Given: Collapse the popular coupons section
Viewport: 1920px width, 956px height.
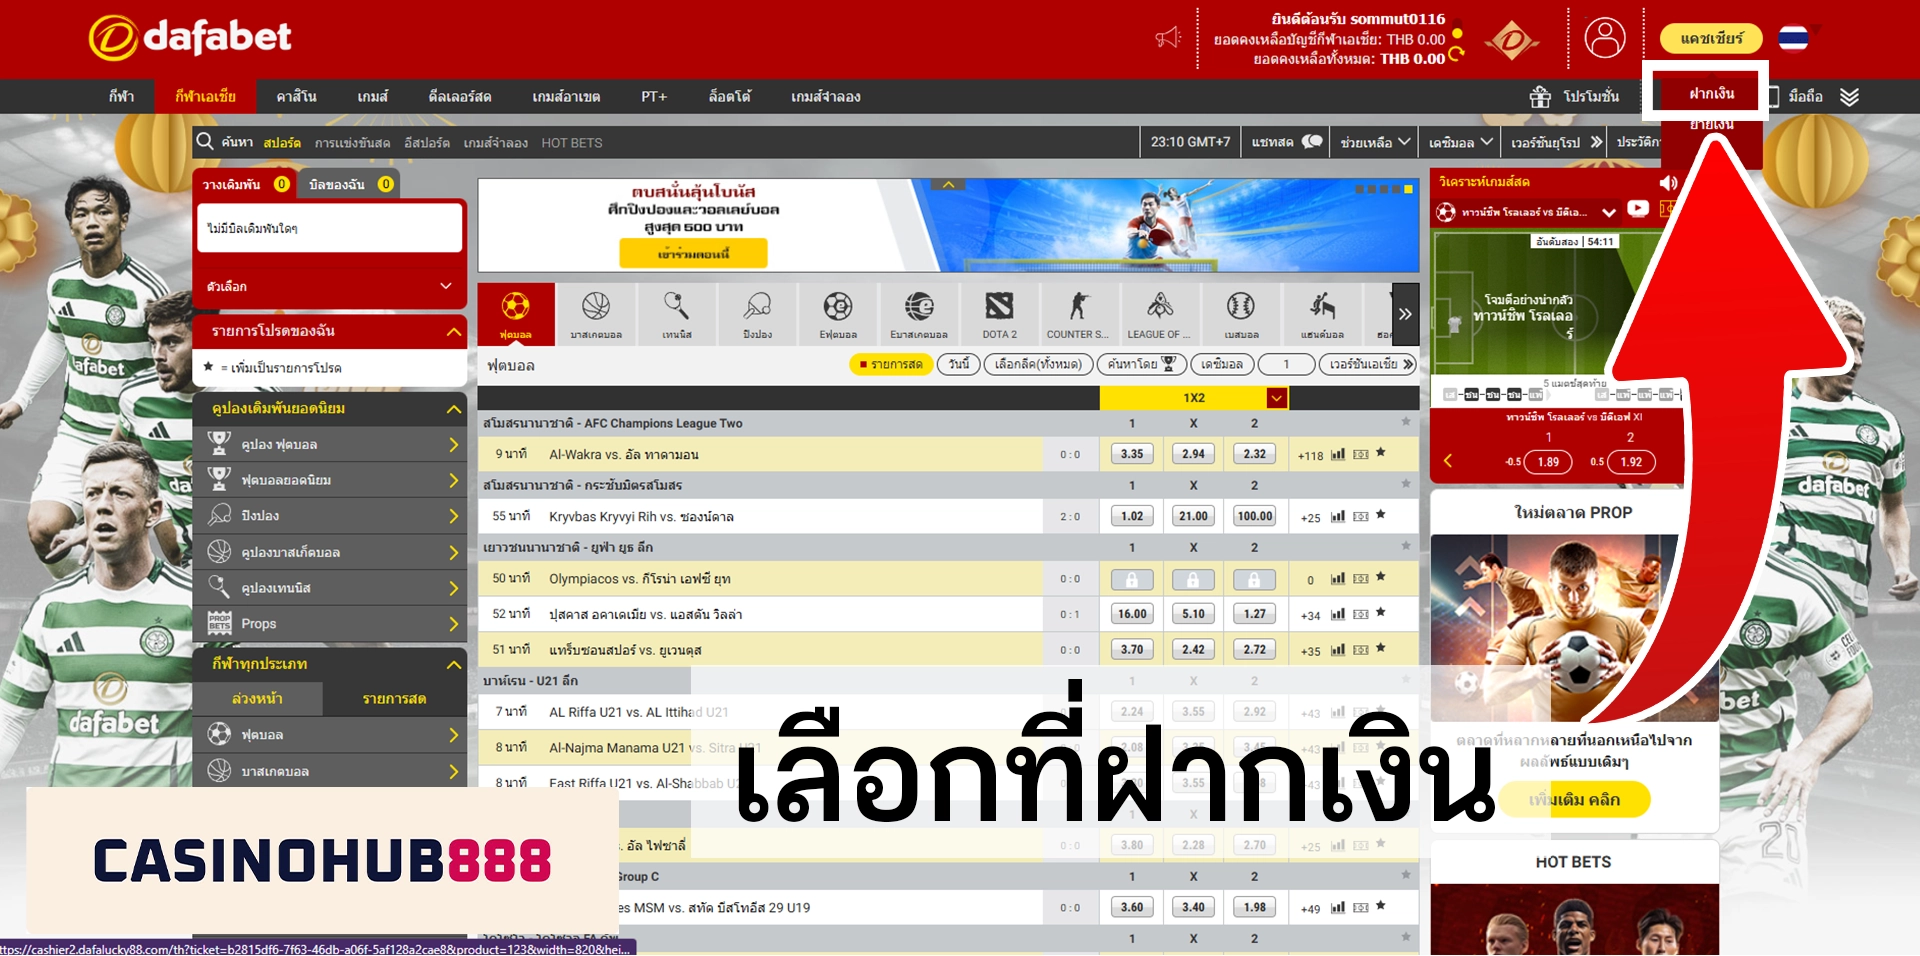Looking at the screenshot, I should point(453,409).
